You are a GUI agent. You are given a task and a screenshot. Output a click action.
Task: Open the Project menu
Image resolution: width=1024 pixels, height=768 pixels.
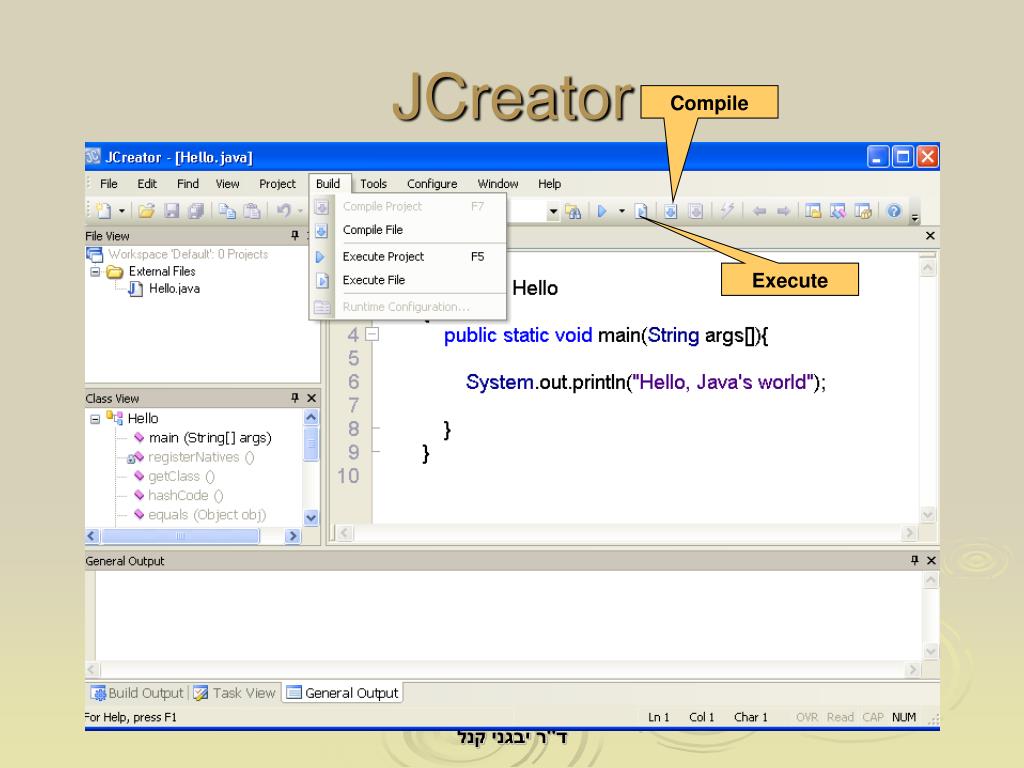[x=278, y=184]
